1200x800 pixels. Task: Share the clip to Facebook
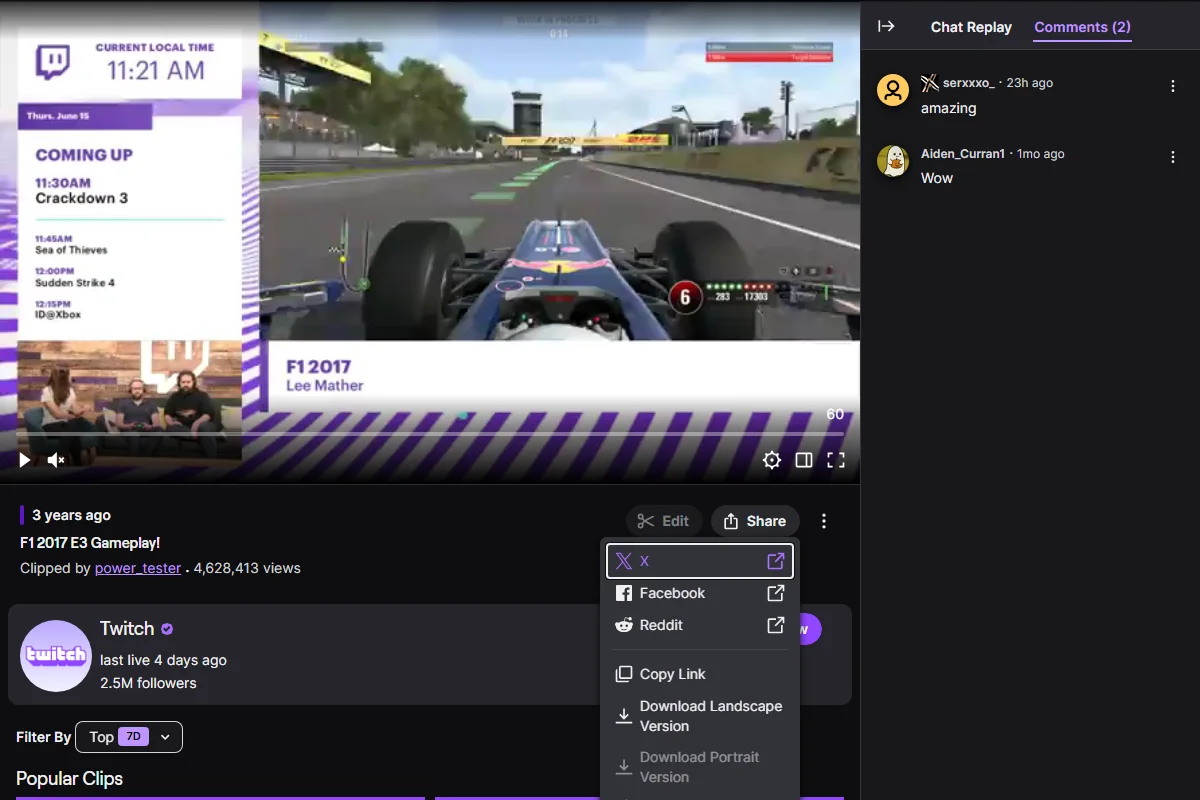(700, 593)
